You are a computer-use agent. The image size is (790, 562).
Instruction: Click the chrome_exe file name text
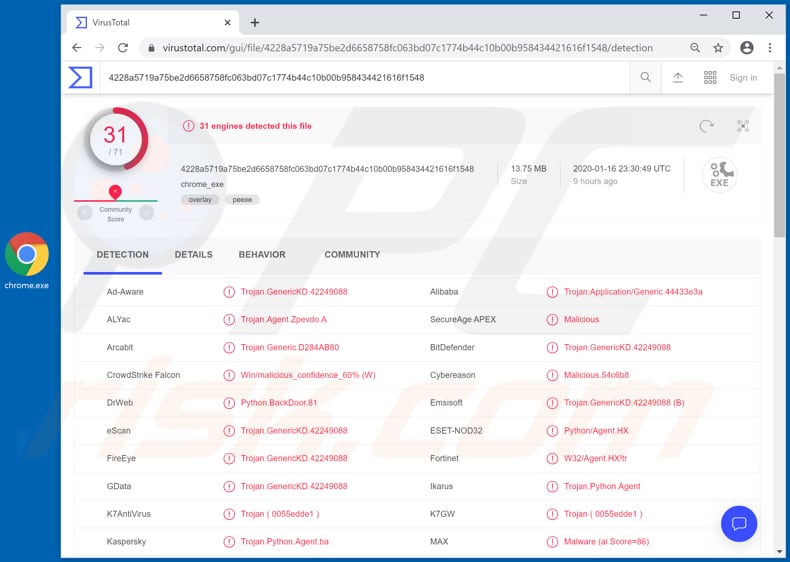202,184
